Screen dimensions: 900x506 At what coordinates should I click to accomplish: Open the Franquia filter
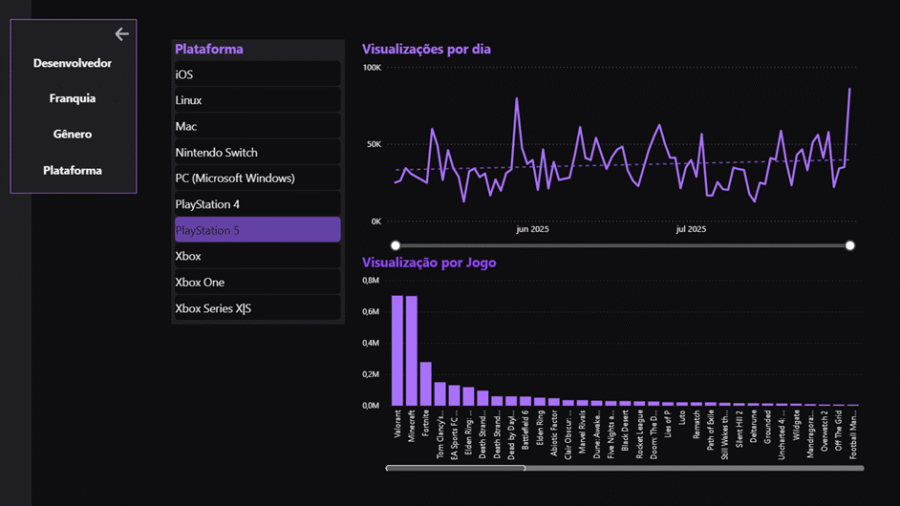(x=72, y=99)
